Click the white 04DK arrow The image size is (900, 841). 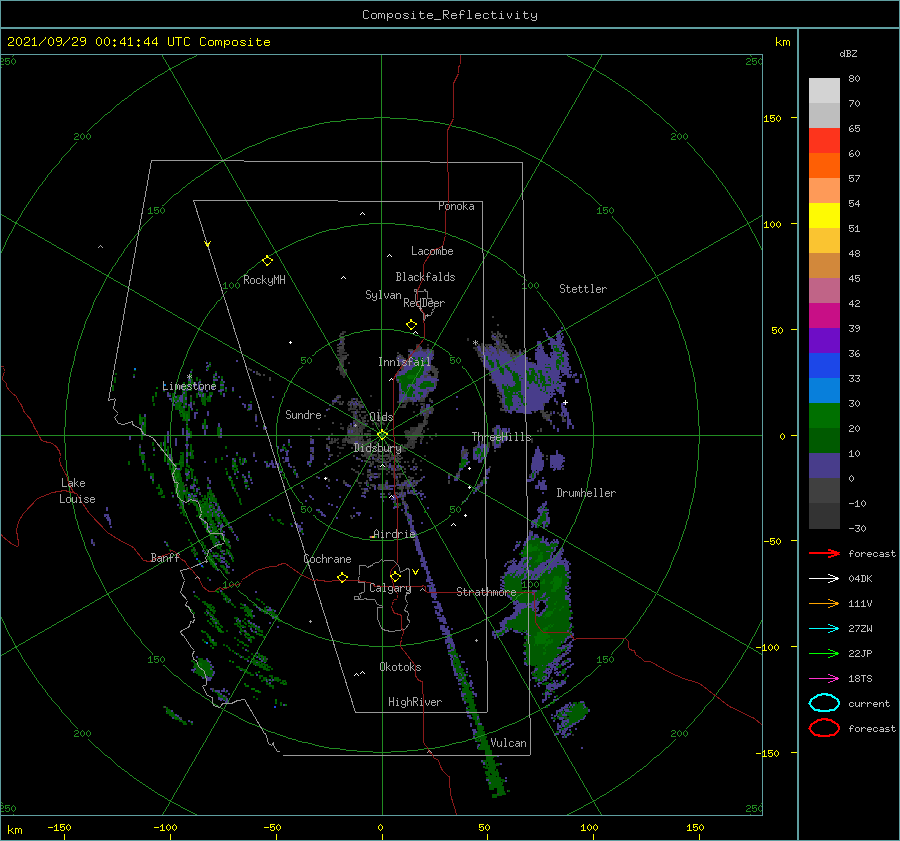click(x=824, y=579)
